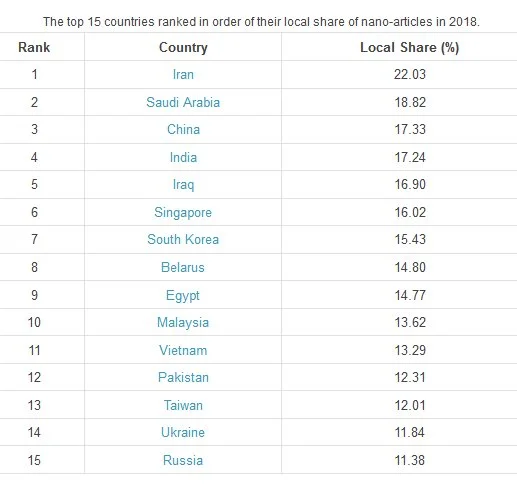This screenshot has width=517, height=484.
Task: Click the Rank column header
Action: [34, 47]
